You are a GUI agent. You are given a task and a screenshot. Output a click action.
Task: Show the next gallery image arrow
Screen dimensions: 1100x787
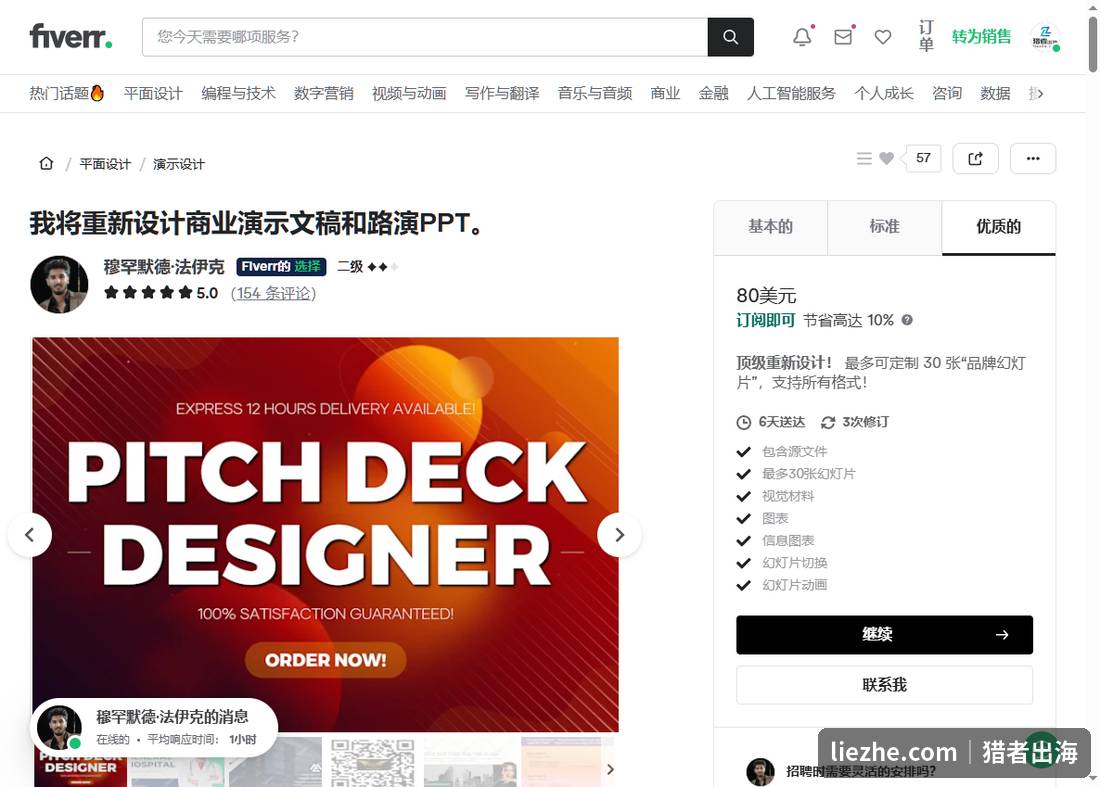point(619,535)
